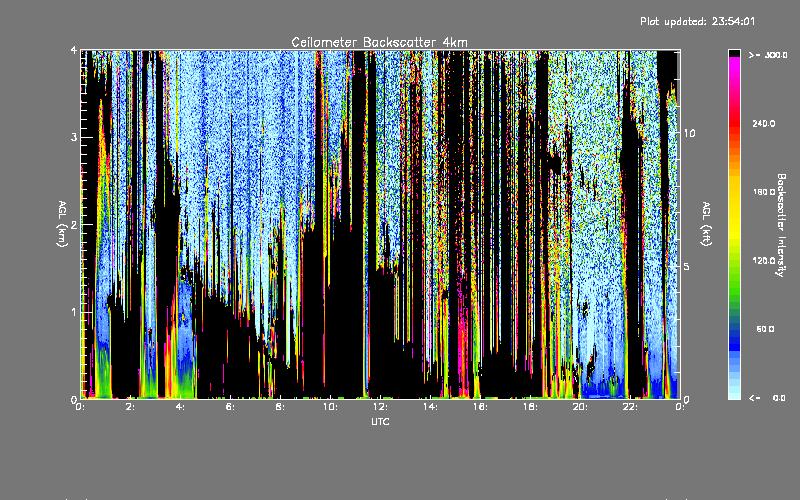Click the '4' tick on the AGL (km) axis
This screenshot has width=800, height=500.
(74, 50)
